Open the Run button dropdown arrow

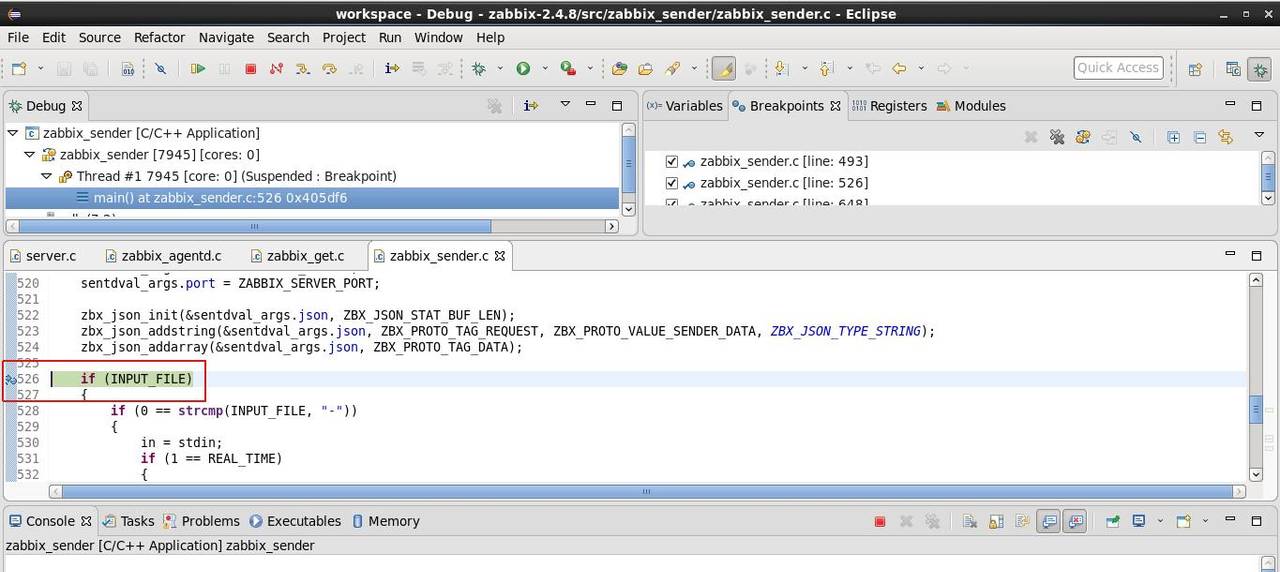coord(545,69)
